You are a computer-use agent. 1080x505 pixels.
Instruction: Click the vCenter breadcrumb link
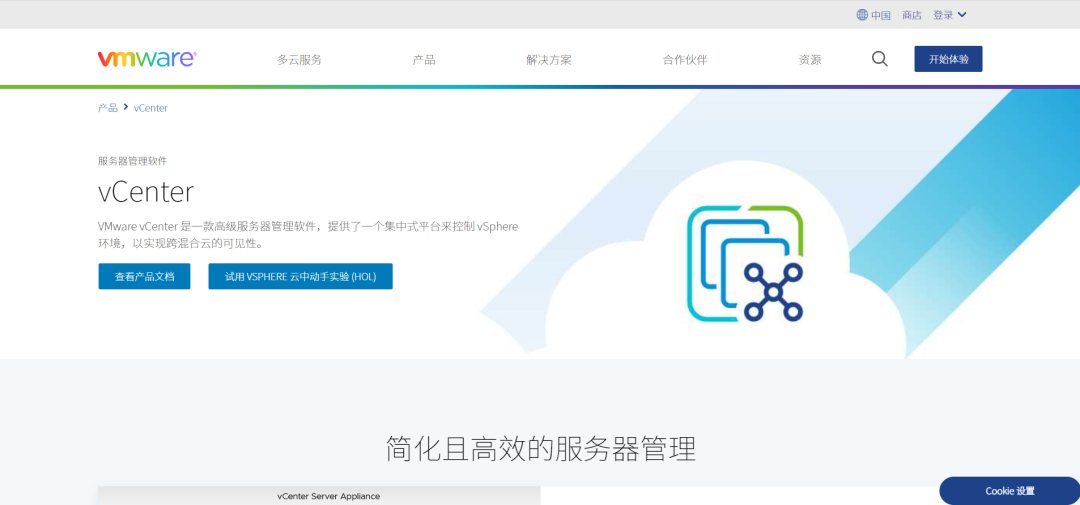[x=151, y=108]
